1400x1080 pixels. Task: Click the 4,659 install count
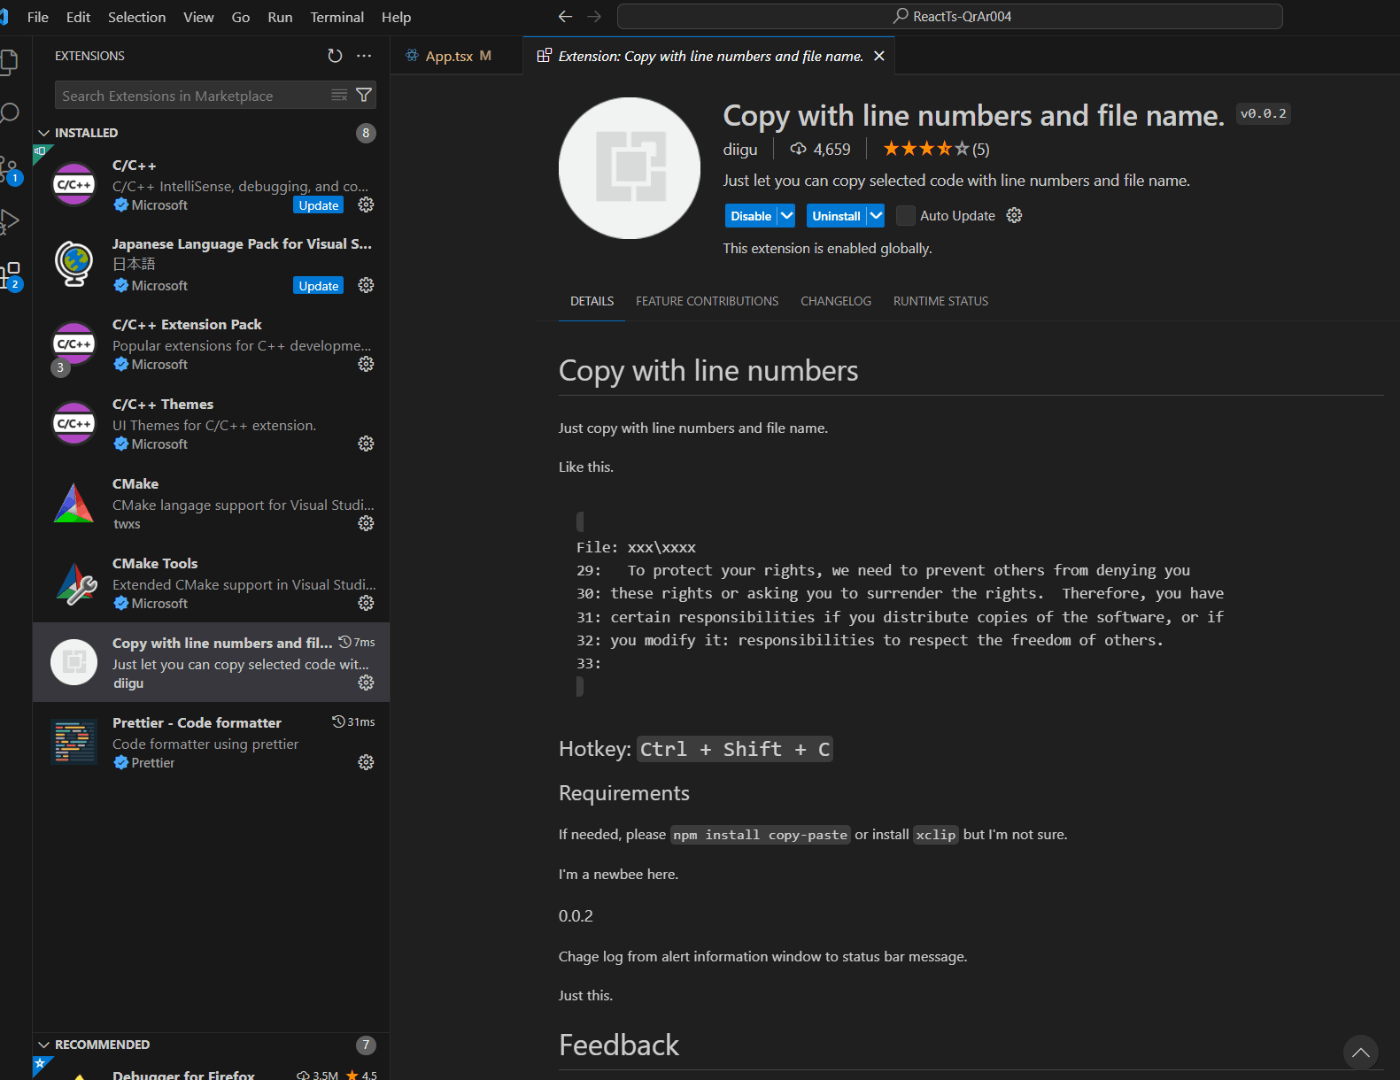[821, 149]
